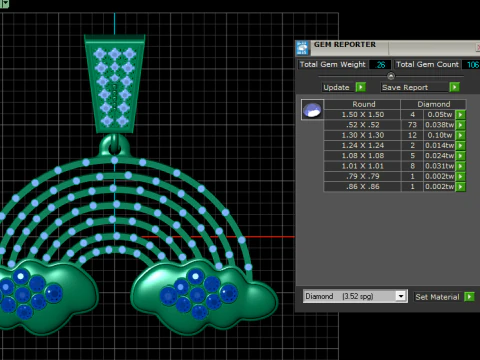Click the panel collapse handle under Total Gem Weight
This screenshot has width=480, height=360.
pos(391,76)
